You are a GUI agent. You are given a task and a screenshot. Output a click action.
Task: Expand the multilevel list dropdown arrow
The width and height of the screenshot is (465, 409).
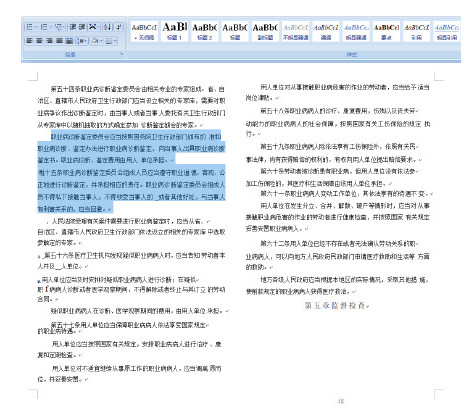click(x=63, y=27)
